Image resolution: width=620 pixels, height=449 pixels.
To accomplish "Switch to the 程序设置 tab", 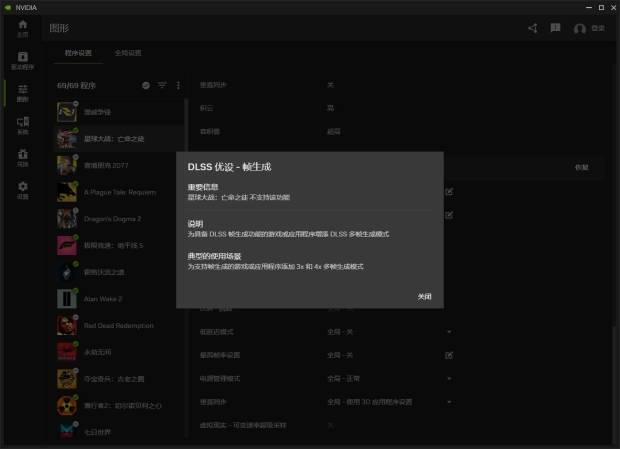I will [x=78, y=53].
